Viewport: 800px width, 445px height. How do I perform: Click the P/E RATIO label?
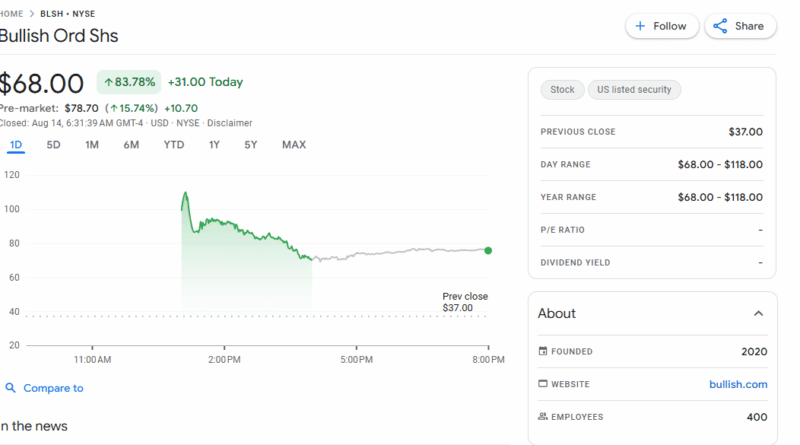tap(562, 230)
